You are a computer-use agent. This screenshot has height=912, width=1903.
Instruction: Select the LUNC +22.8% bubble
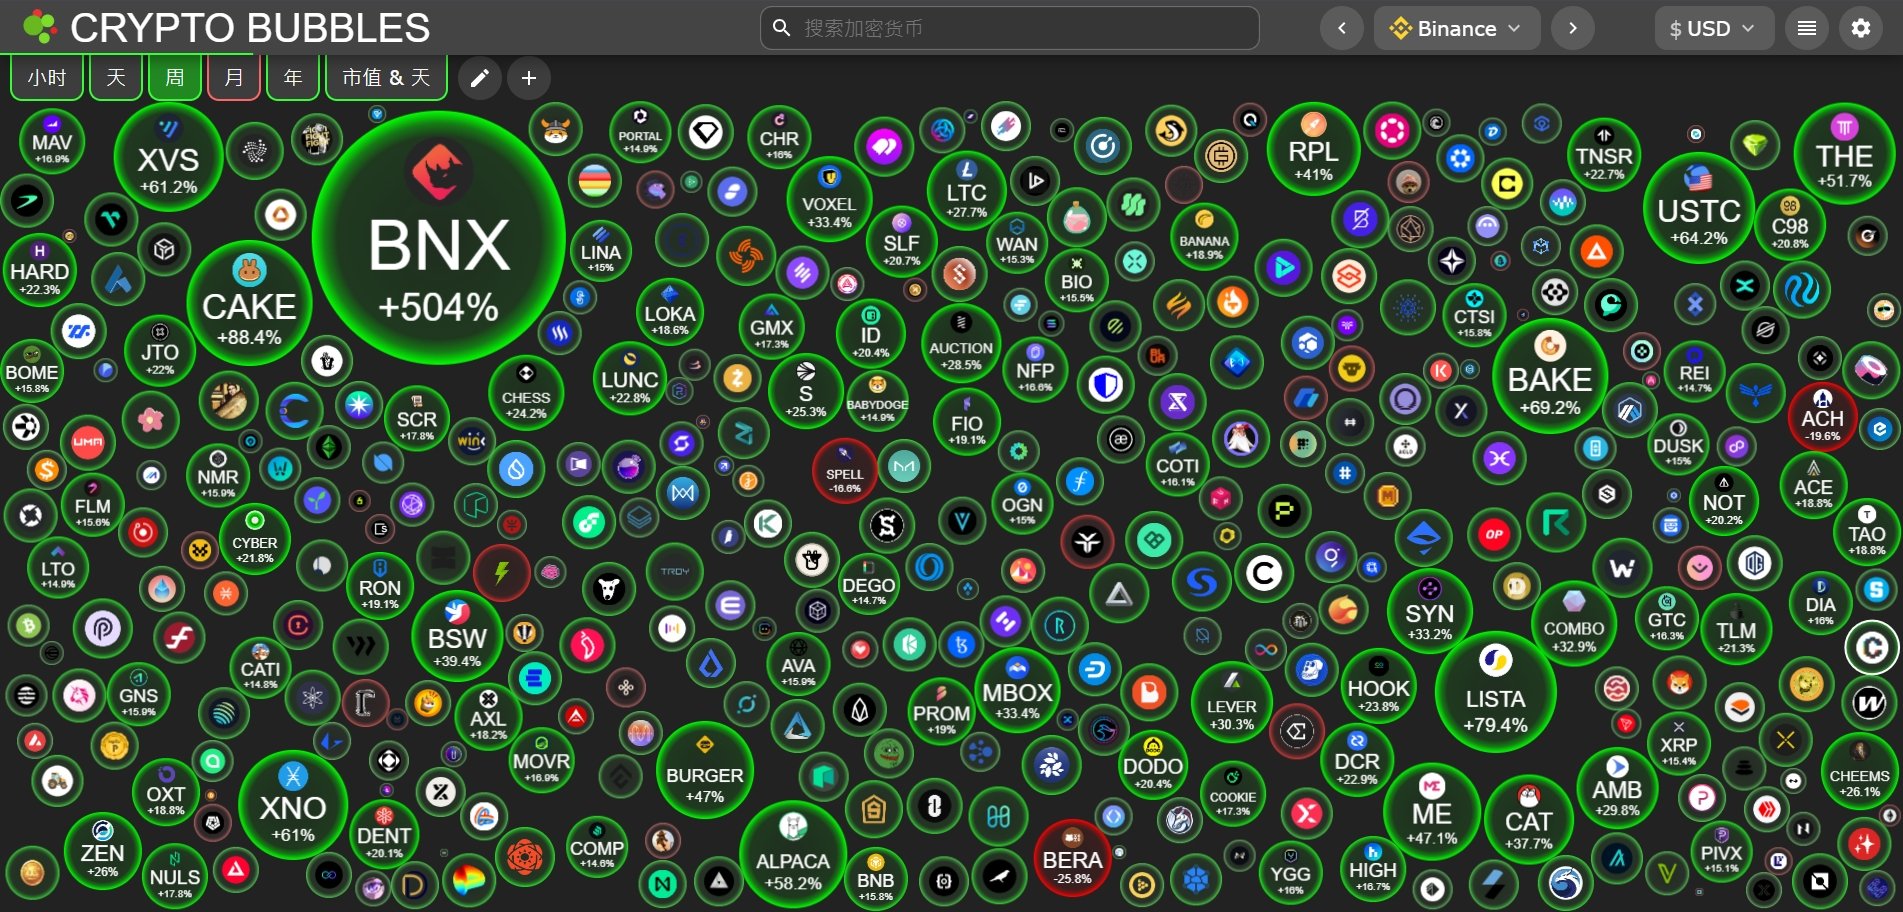(630, 378)
